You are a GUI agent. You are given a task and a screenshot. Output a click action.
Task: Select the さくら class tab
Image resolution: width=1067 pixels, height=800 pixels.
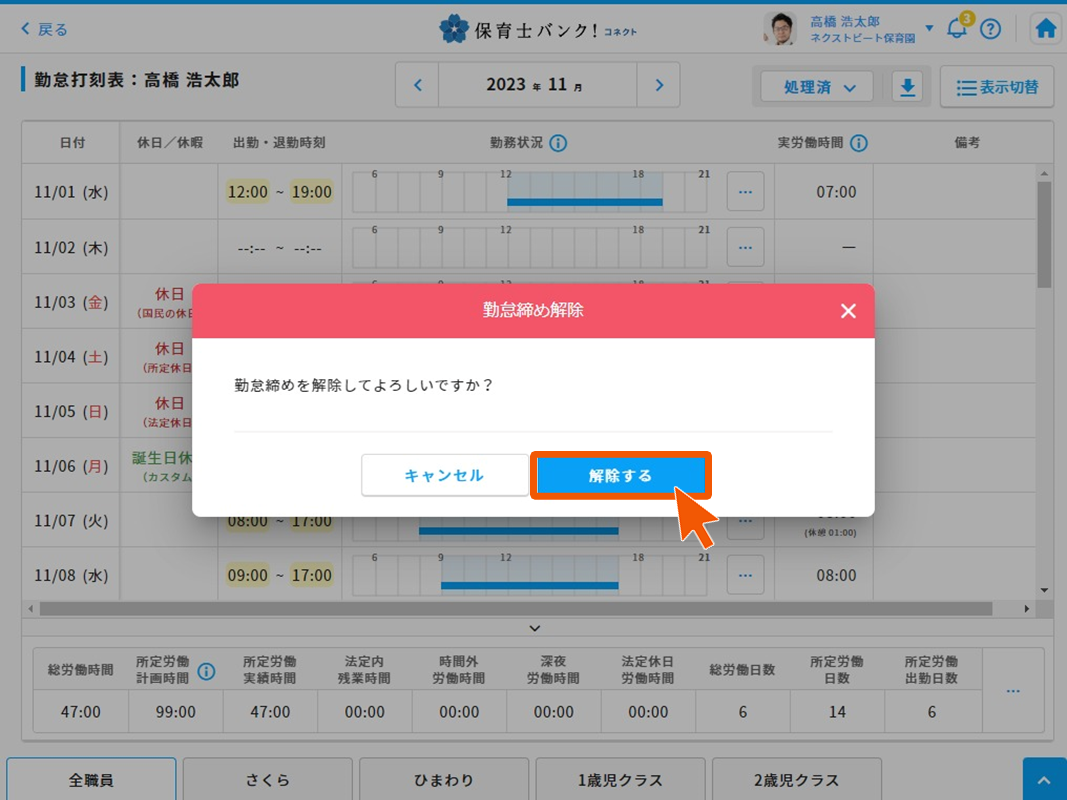pos(267,780)
